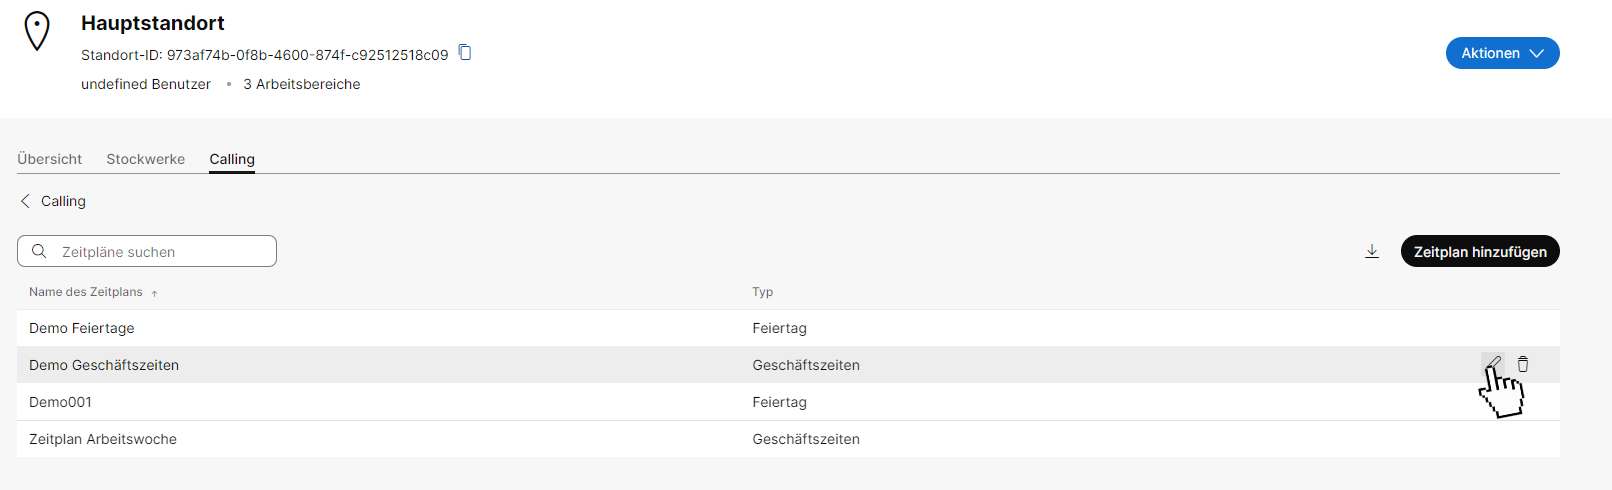
Task: Edit Demo Geschäftszeiten with pencil icon
Action: (x=1492, y=364)
